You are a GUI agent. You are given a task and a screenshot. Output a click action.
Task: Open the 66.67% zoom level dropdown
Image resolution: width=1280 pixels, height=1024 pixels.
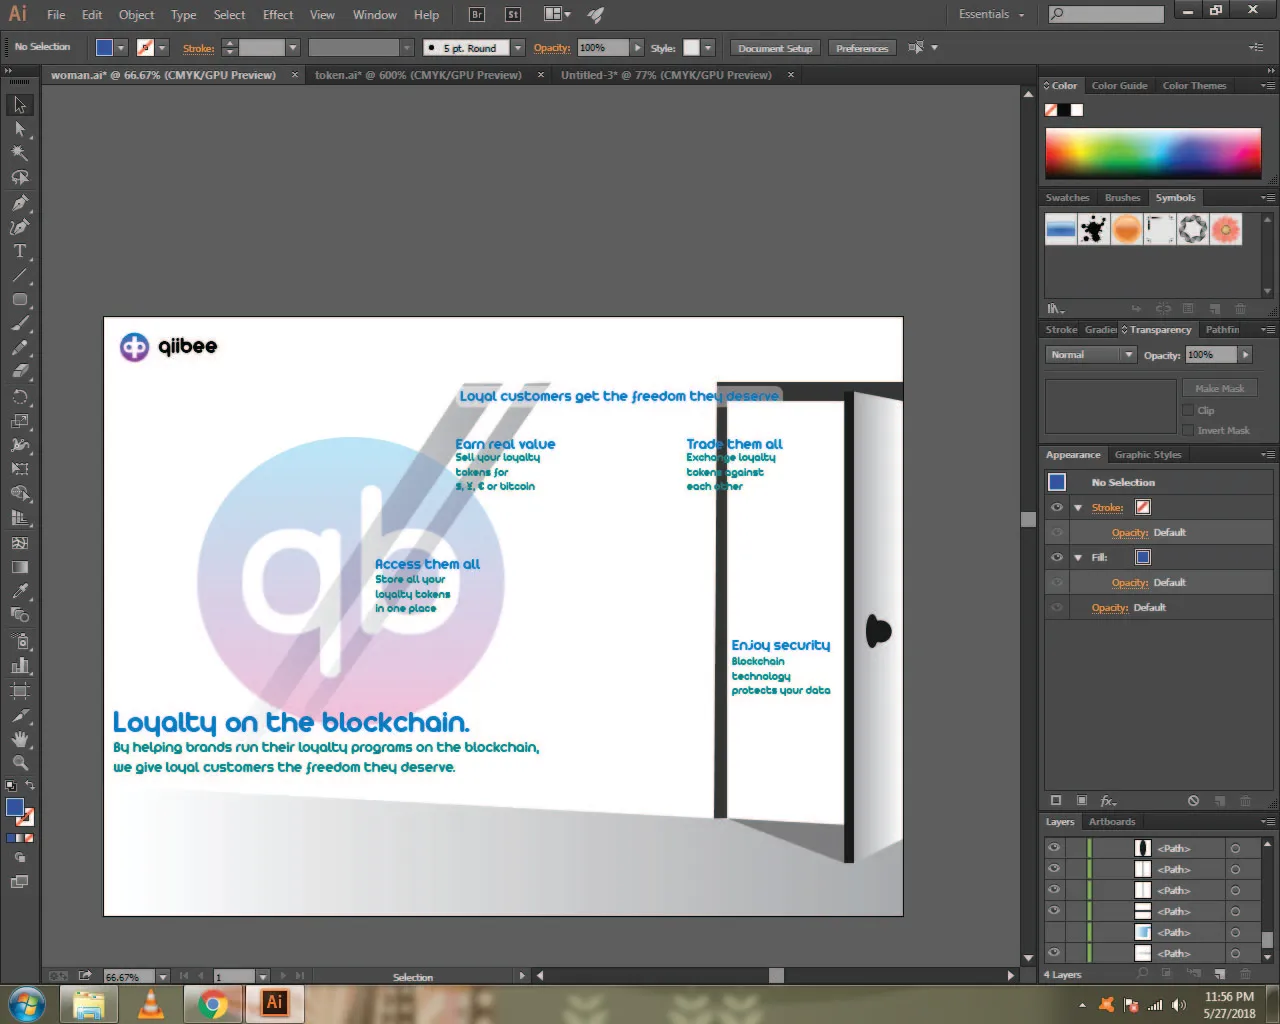tap(162, 977)
